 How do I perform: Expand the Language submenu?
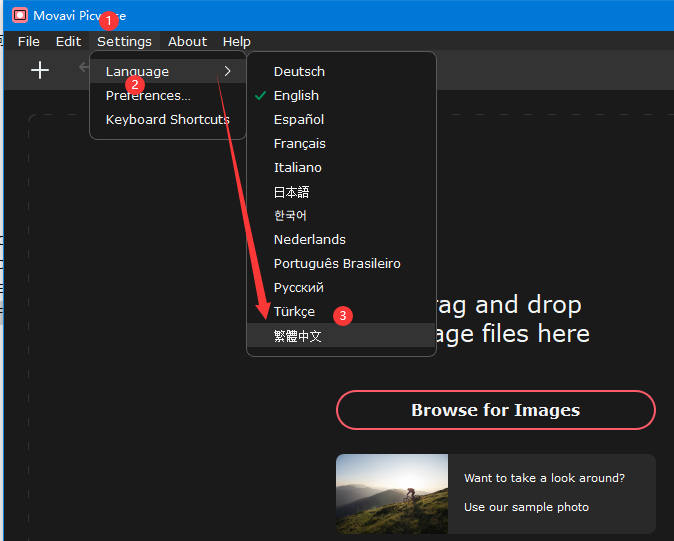click(x=168, y=71)
